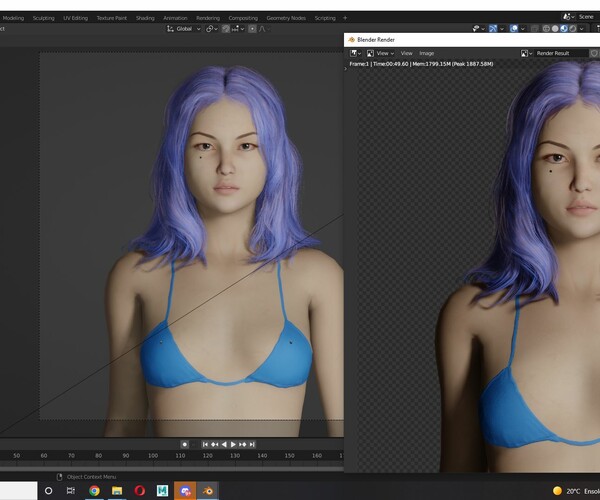Open File Explorer from the taskbar

(x=117, y=490)
